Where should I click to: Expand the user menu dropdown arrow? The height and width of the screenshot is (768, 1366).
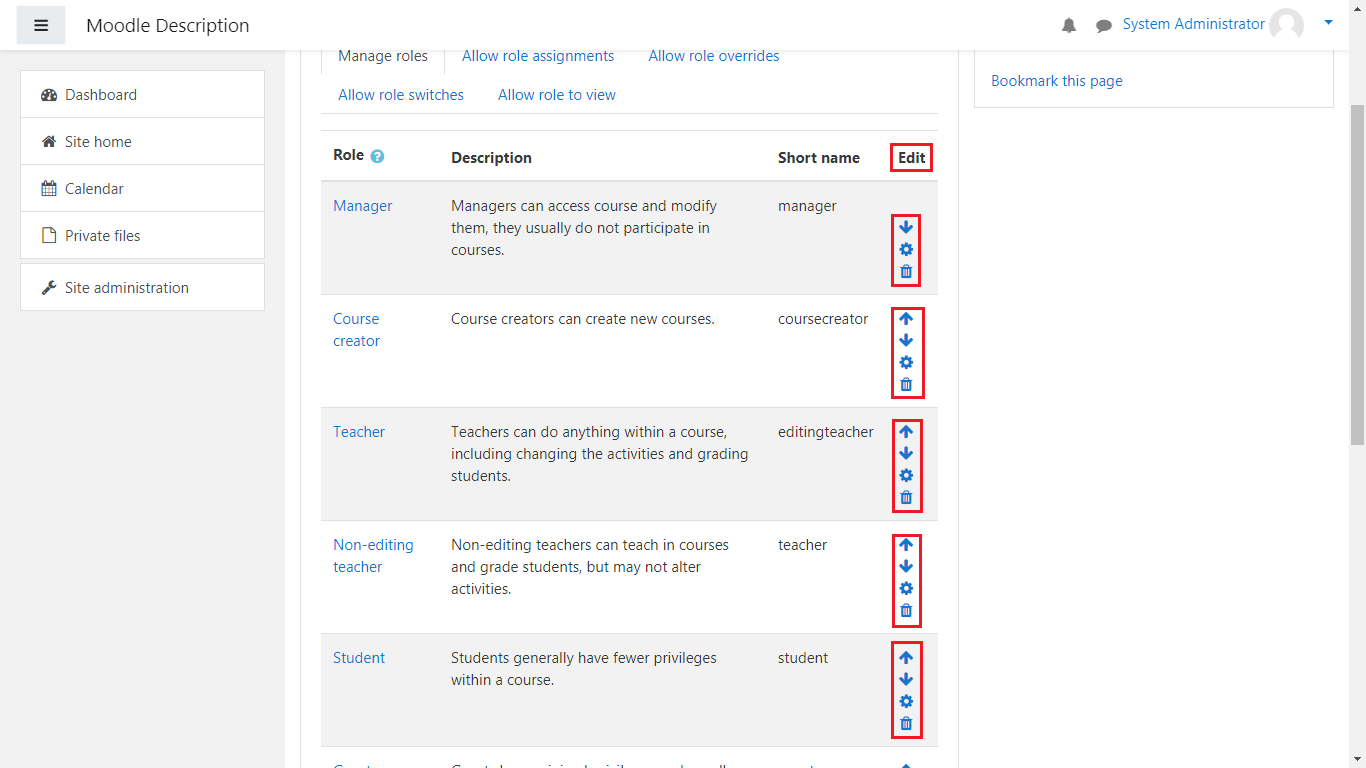pos(1328,22)
